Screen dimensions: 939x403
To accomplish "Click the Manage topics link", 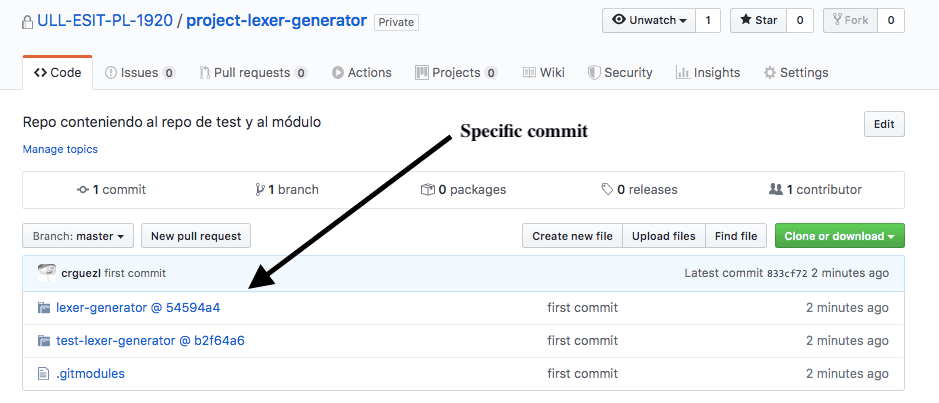I will click(x=60, y=149).
